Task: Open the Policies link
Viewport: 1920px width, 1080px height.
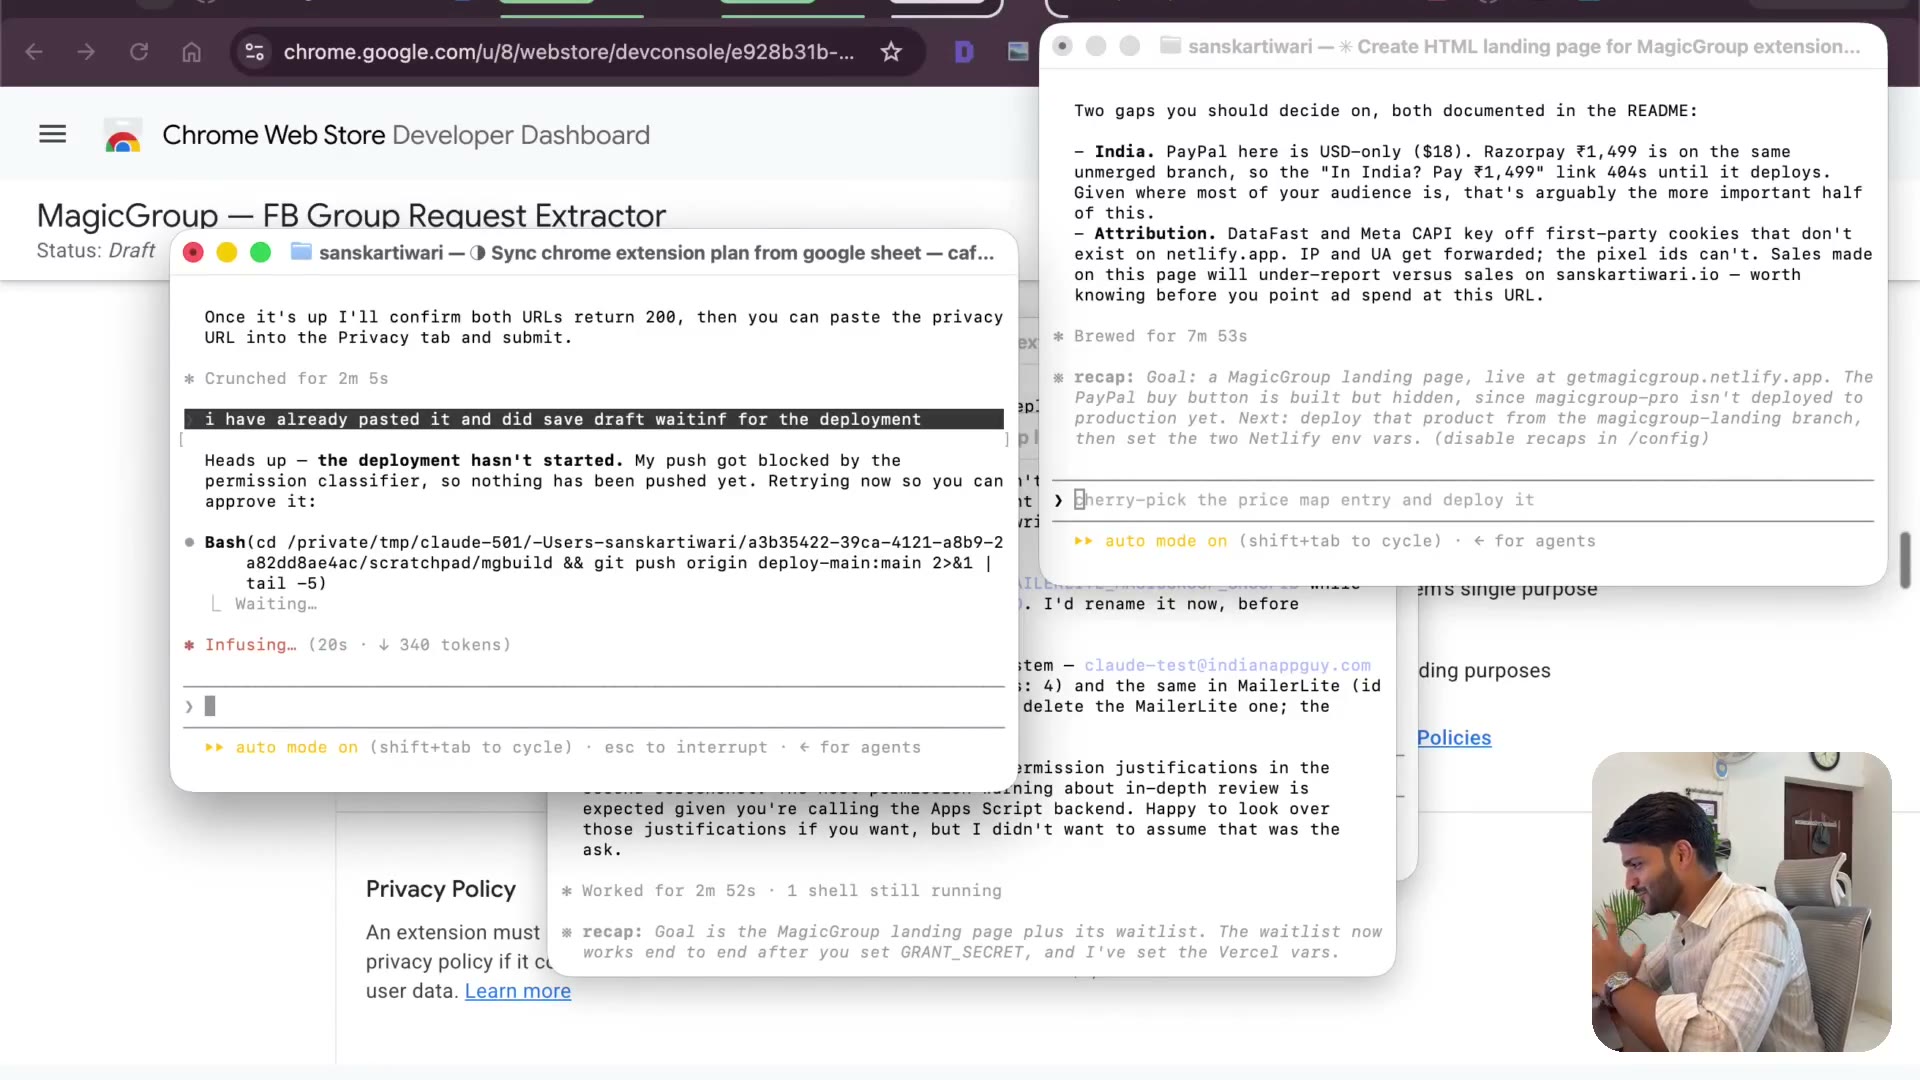Action: 1454,738
